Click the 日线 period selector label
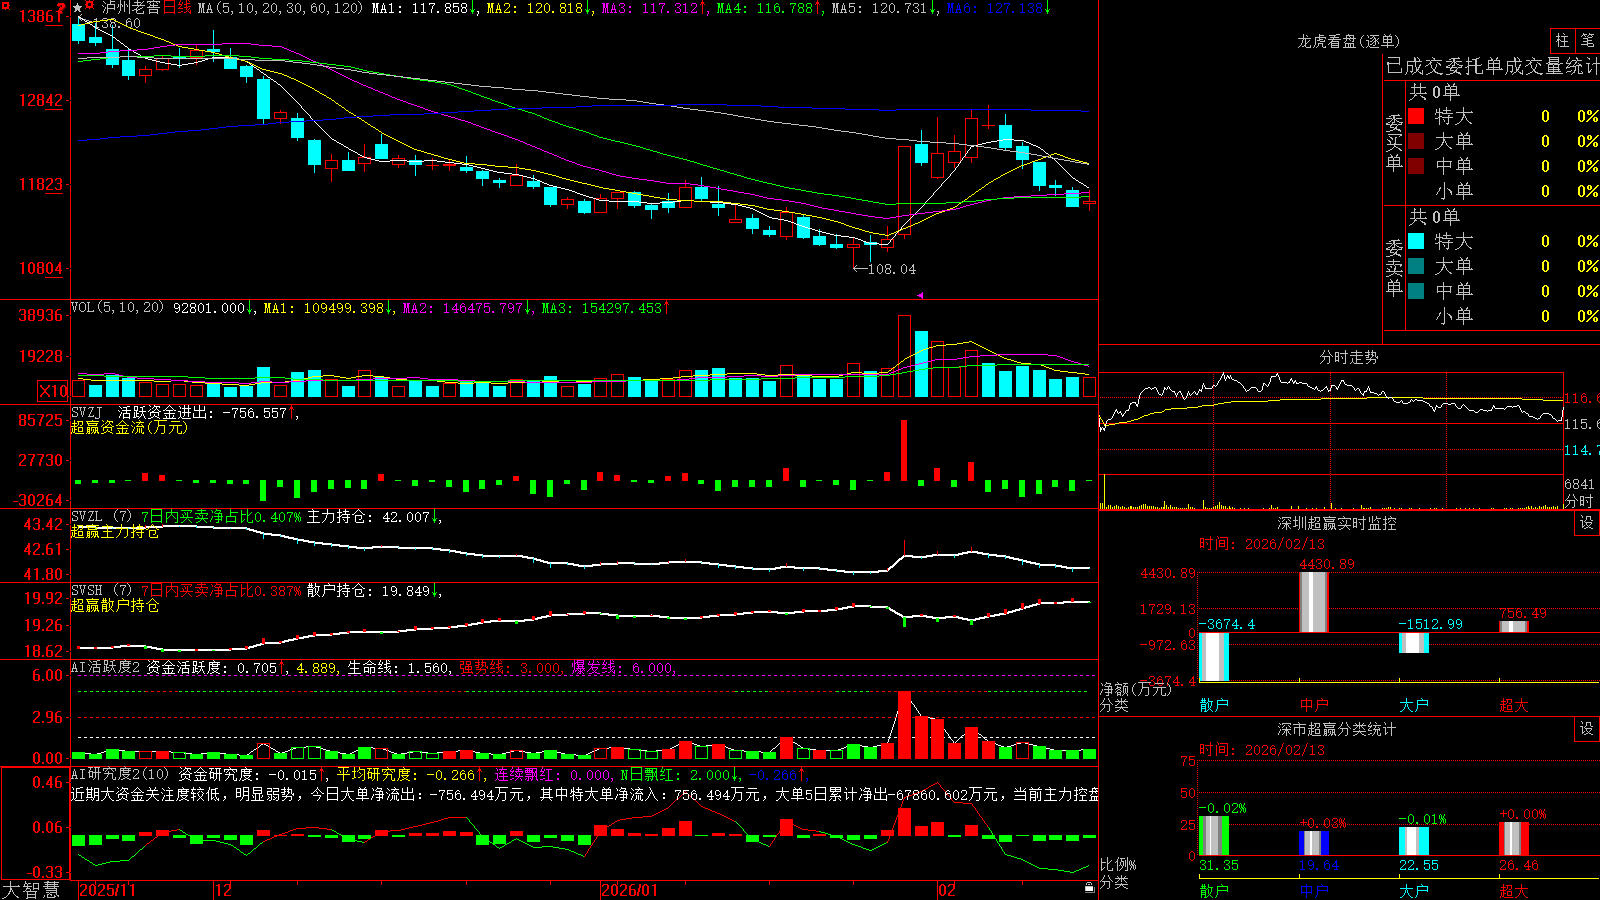The width and height of the screenshot is (1600, 900). (x=177, y=8)
